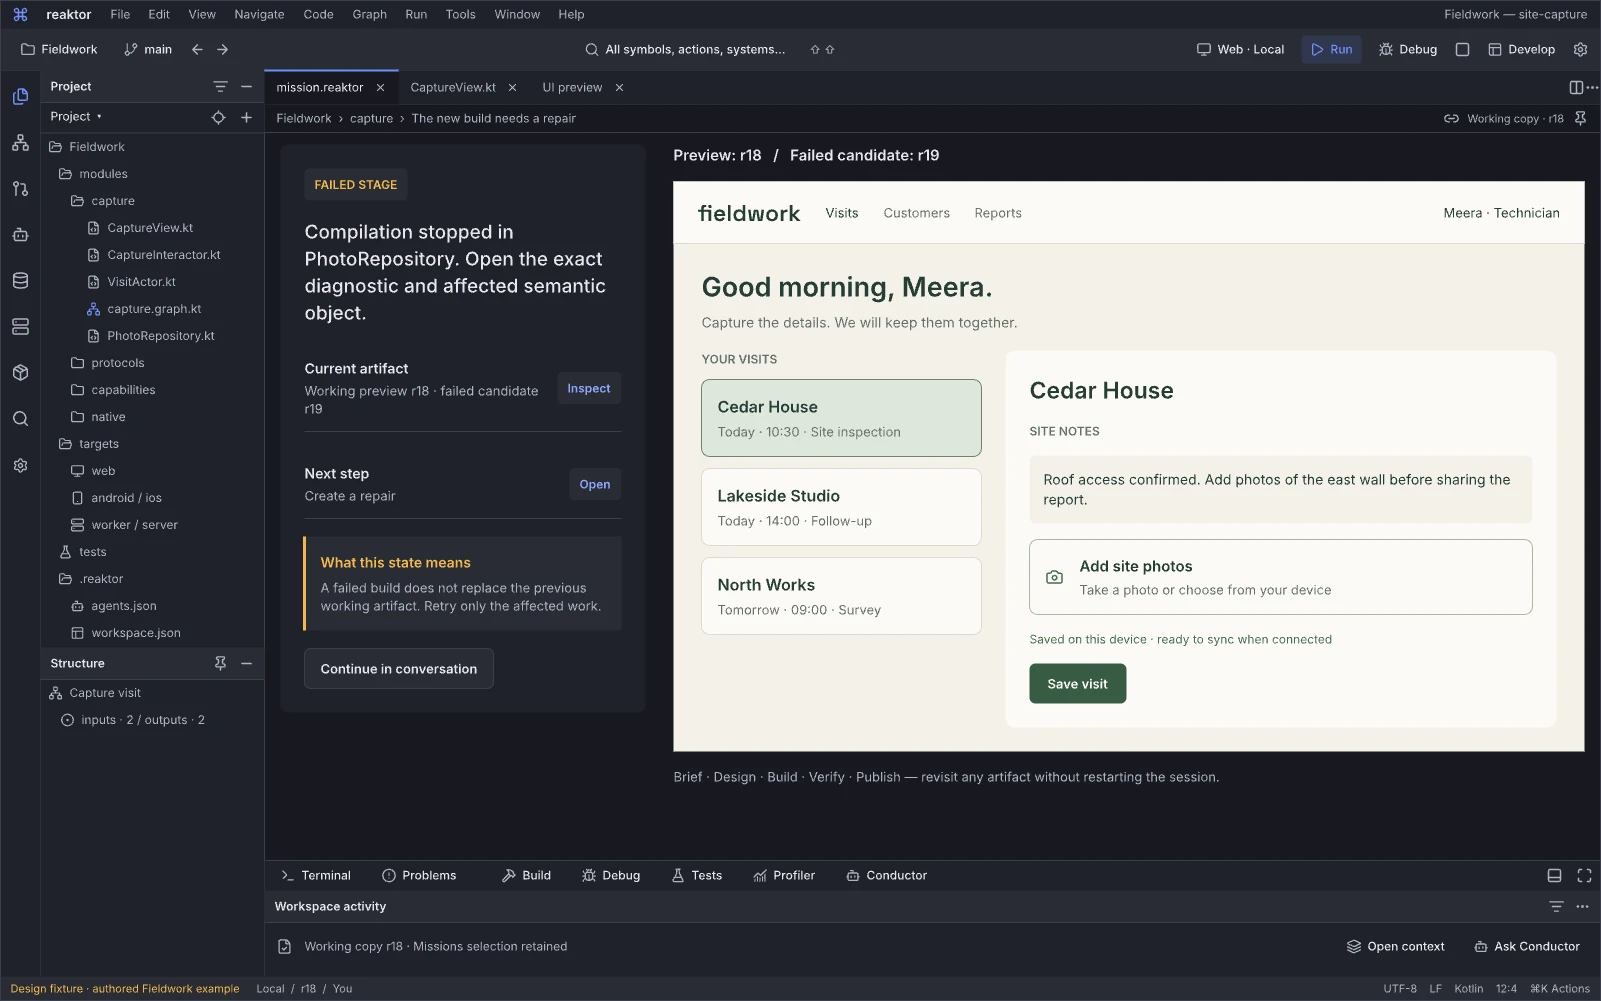Image resolution: width=1601 pixels, height=1001 pixels.
Task: Click the stop square icon beside Debug
Action: pyautogui.click(x=1462, y=49)
